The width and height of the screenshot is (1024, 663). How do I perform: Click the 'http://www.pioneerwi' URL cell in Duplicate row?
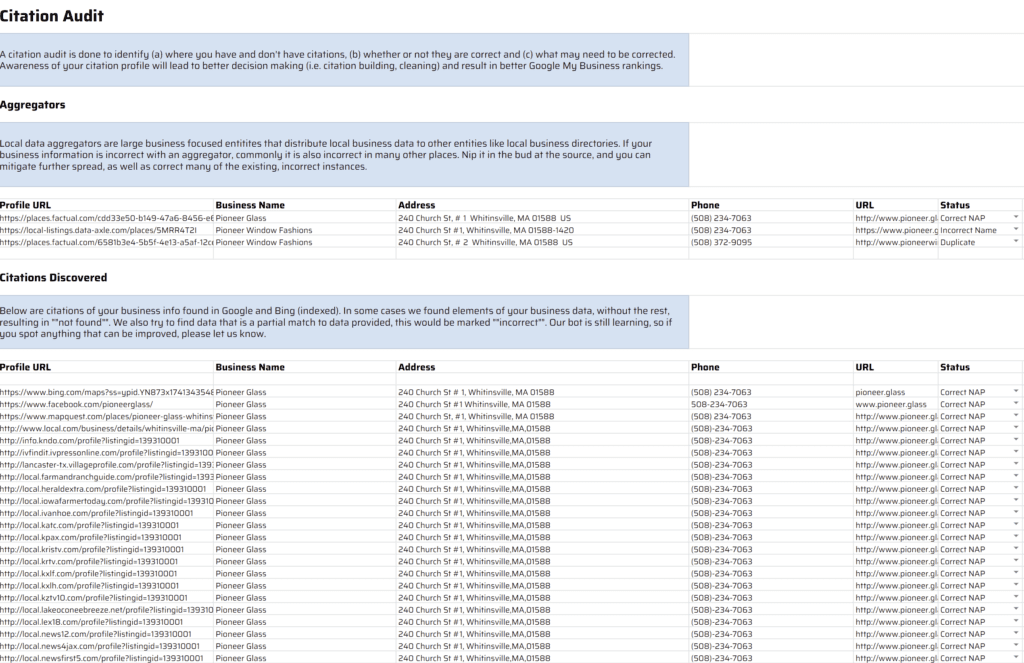click(896, 242)
